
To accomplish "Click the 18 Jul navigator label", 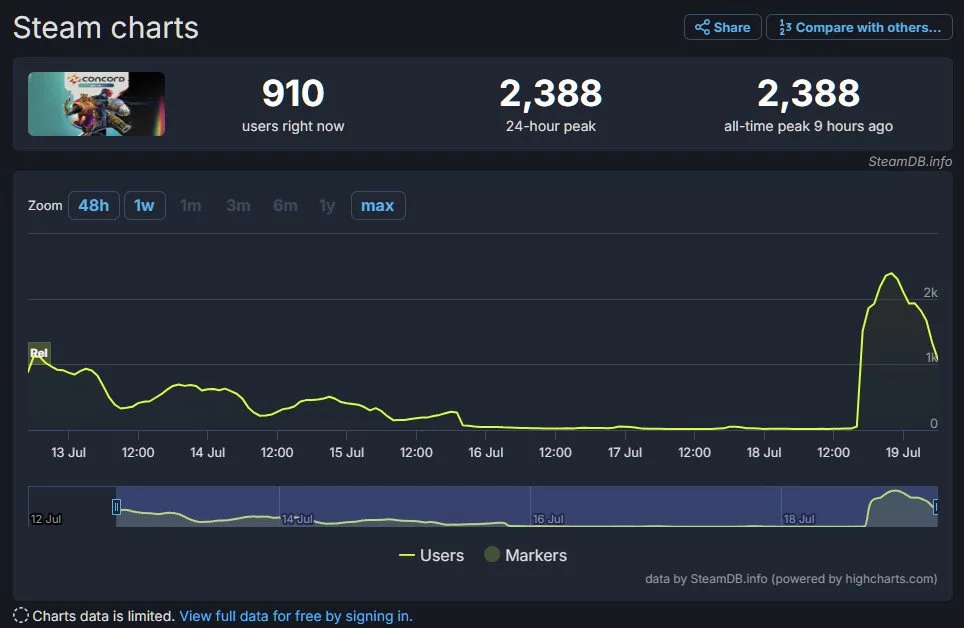I will tap(799, 519).
